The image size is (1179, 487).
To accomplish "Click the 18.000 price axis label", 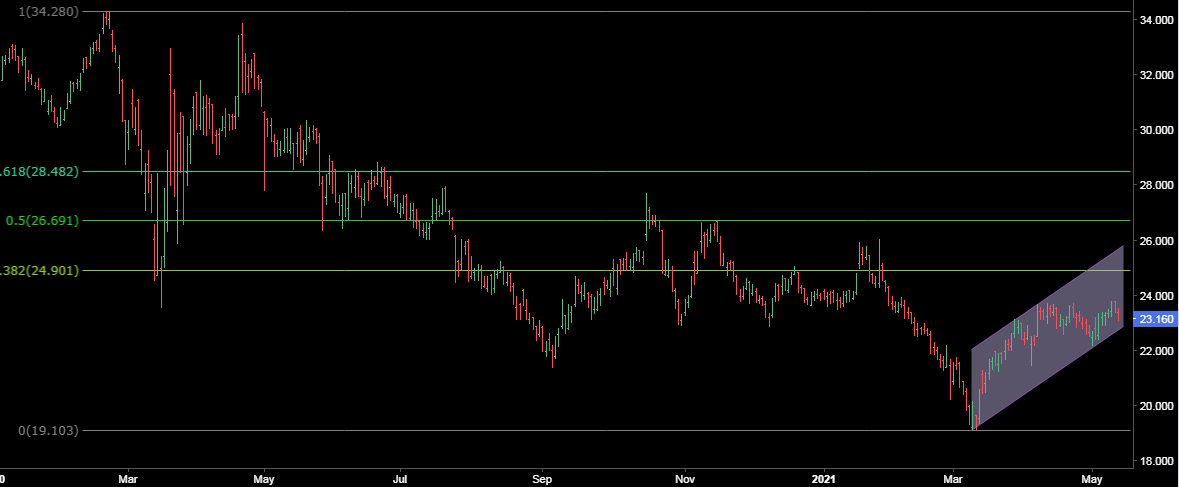I will [x=1156, y=461].
